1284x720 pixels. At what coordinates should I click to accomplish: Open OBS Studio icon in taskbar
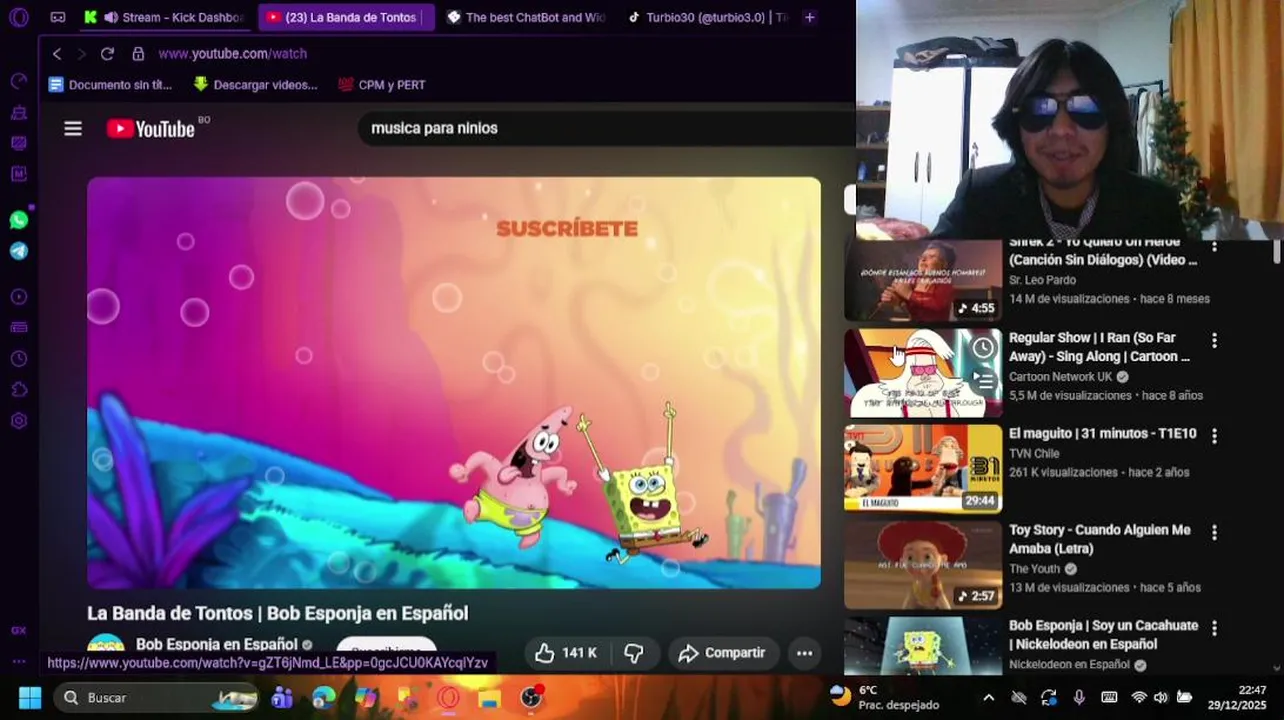[531, 698]
